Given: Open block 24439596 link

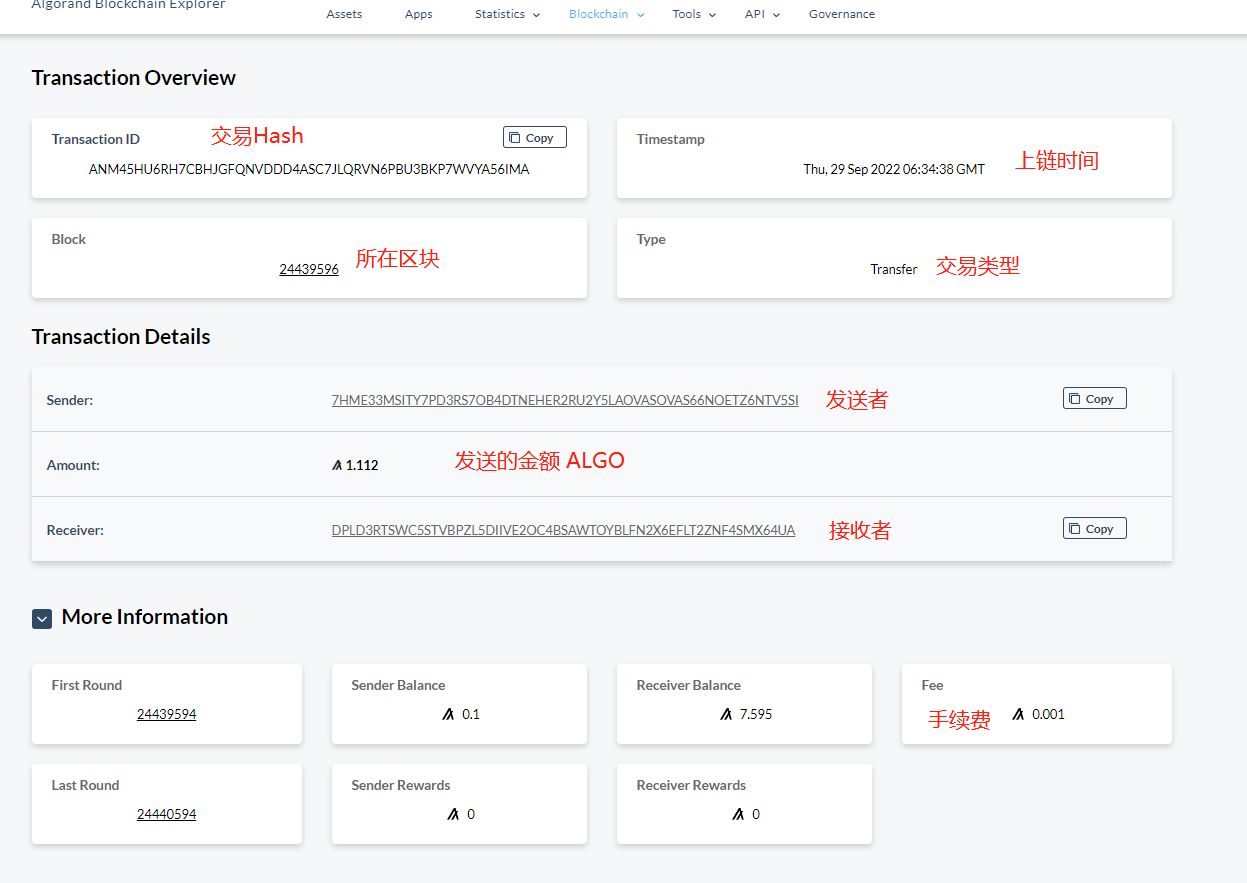Looking at the screenshot, I should [x=309, y=269].
